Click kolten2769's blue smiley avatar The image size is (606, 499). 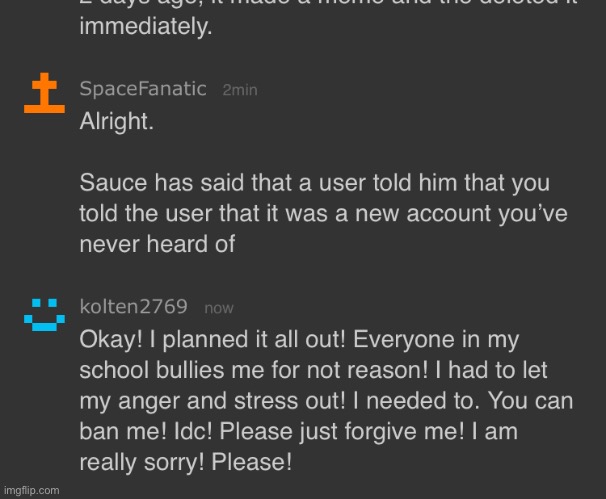(x=42, y=314)
